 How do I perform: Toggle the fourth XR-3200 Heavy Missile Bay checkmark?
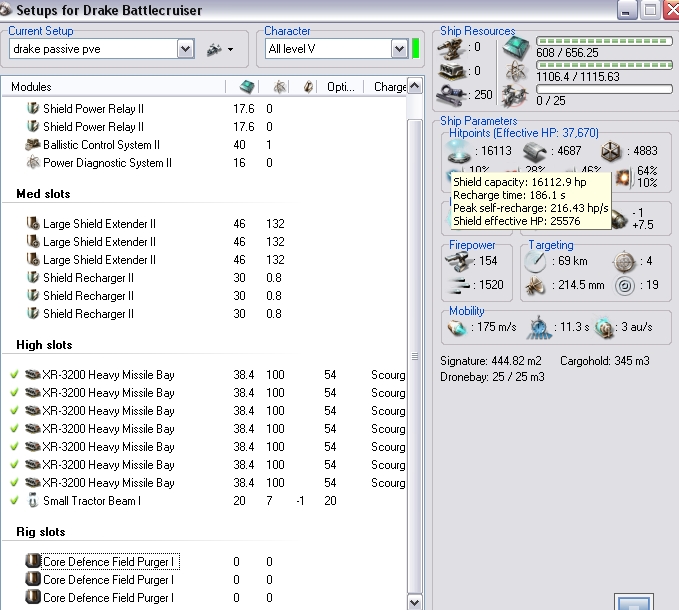(14, 429)
